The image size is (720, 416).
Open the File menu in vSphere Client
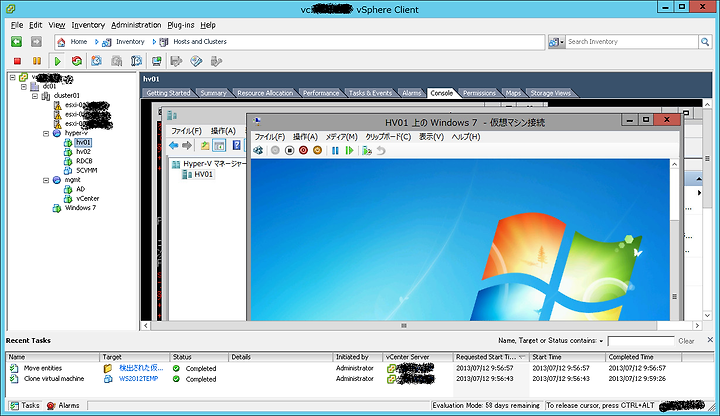[x=17, y=25]
